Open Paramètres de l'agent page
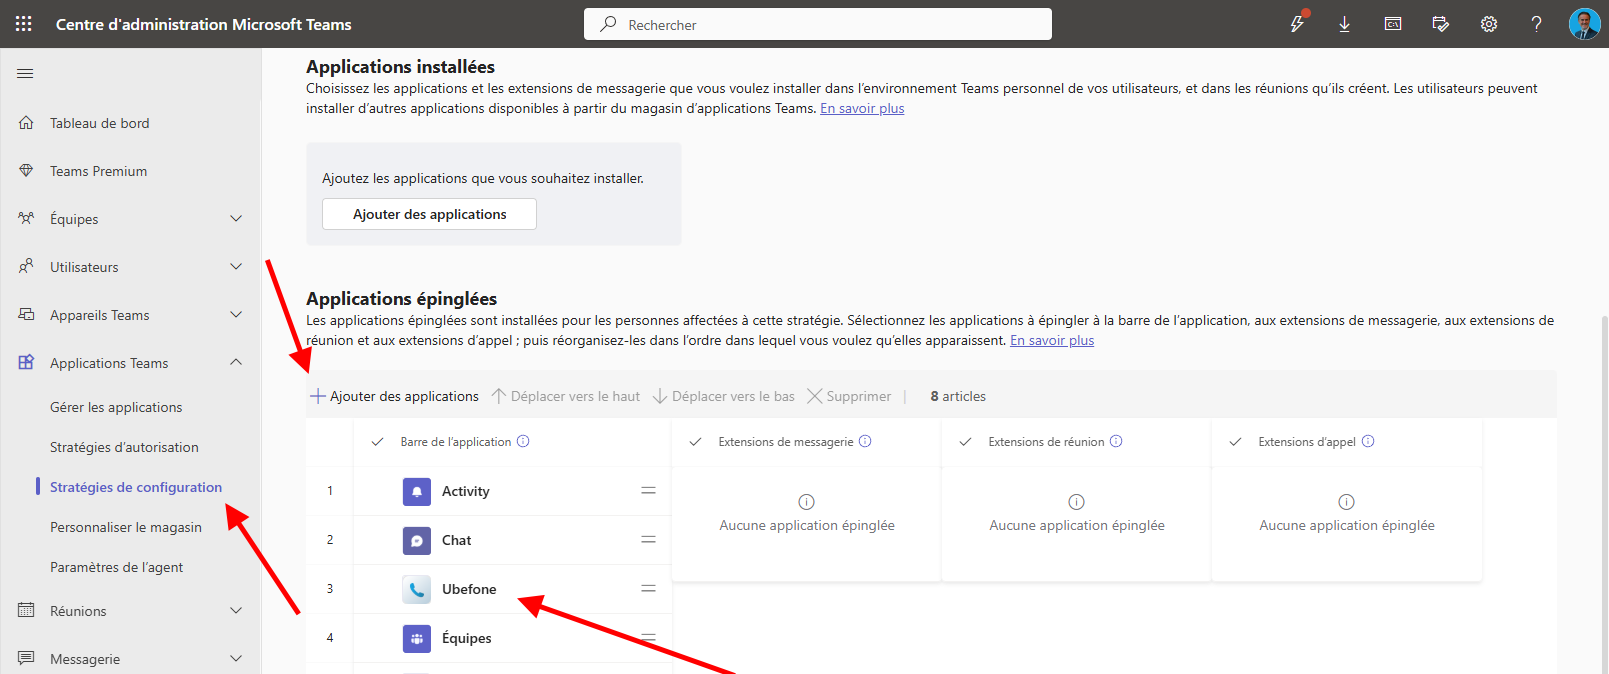 [117, 567]
